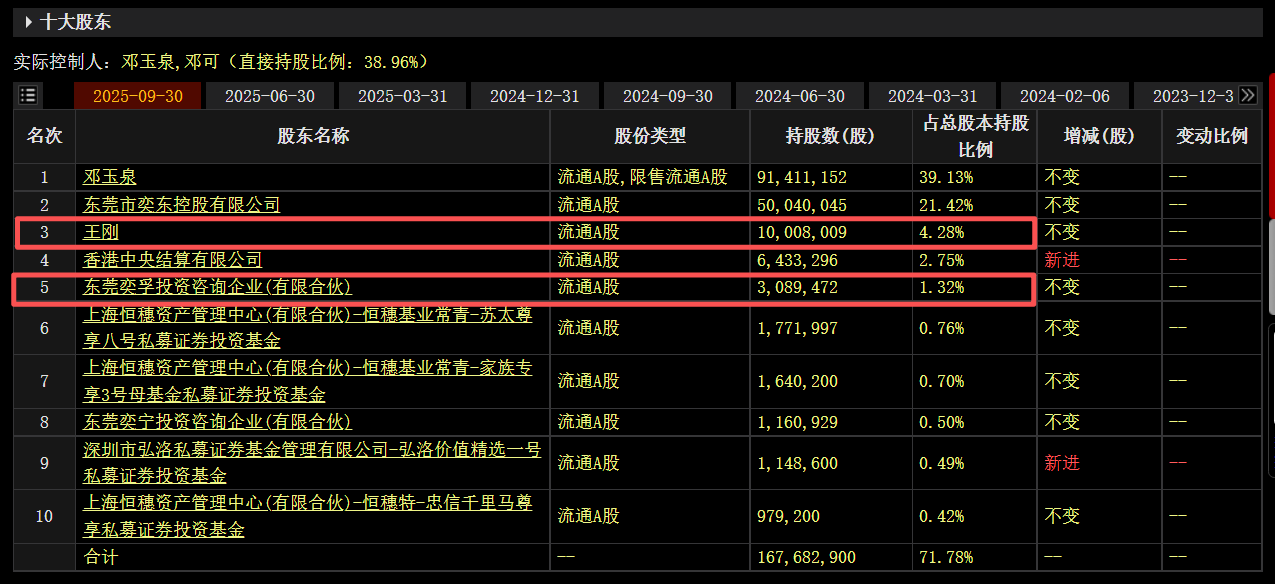The image size is (1275, 584).
Task: Open shareholder link 邓玉泉
Action: point(110,178)
